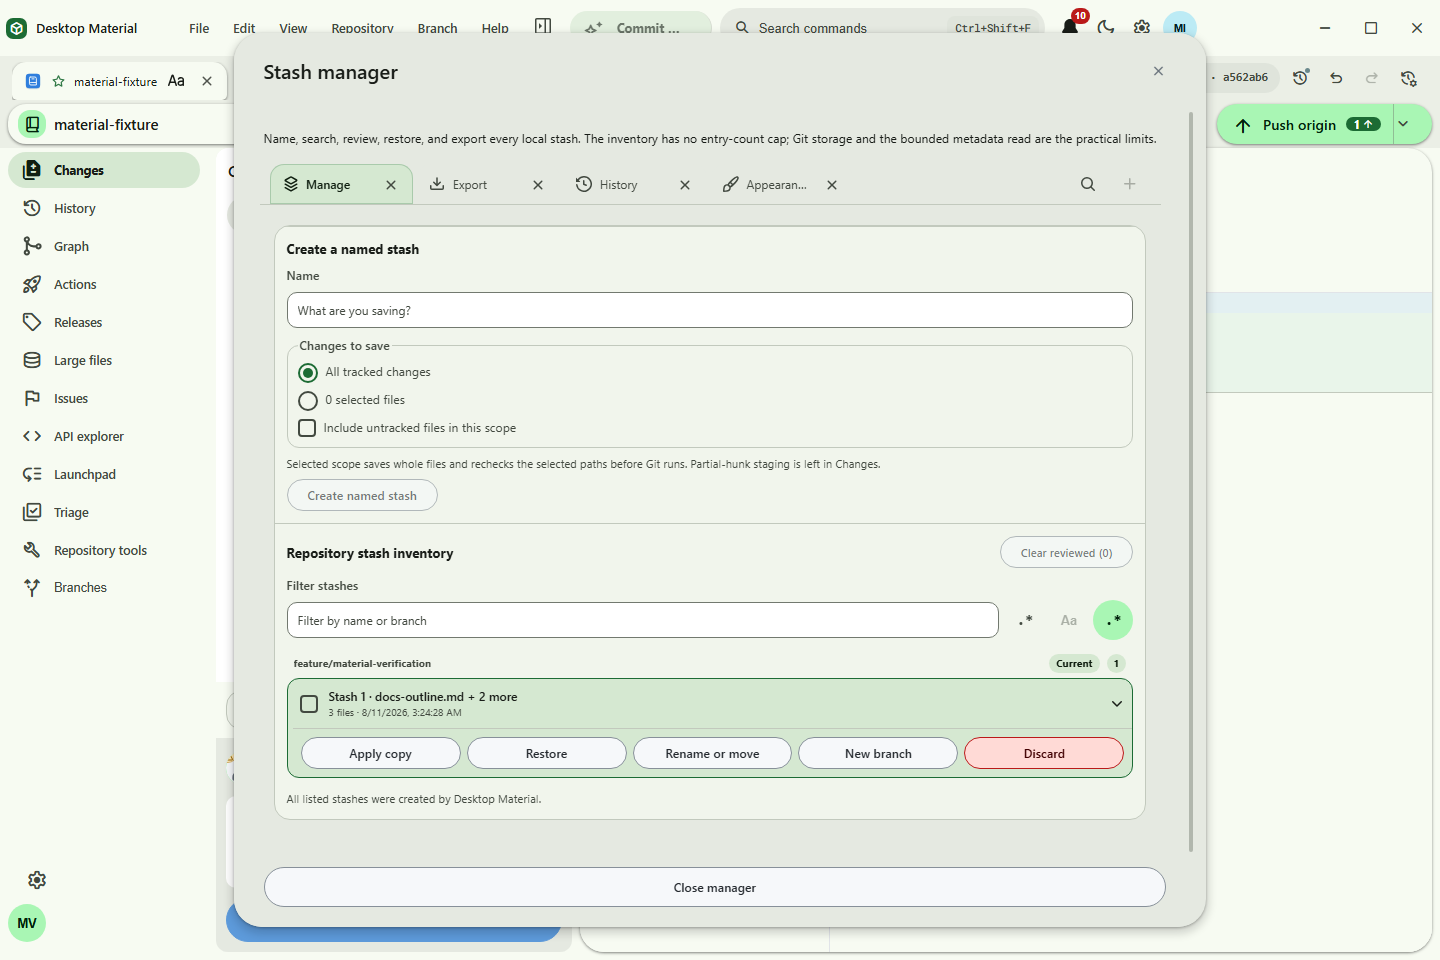1440x960 pixels.
Task: Open the View menu
Action: click(293, 28)
